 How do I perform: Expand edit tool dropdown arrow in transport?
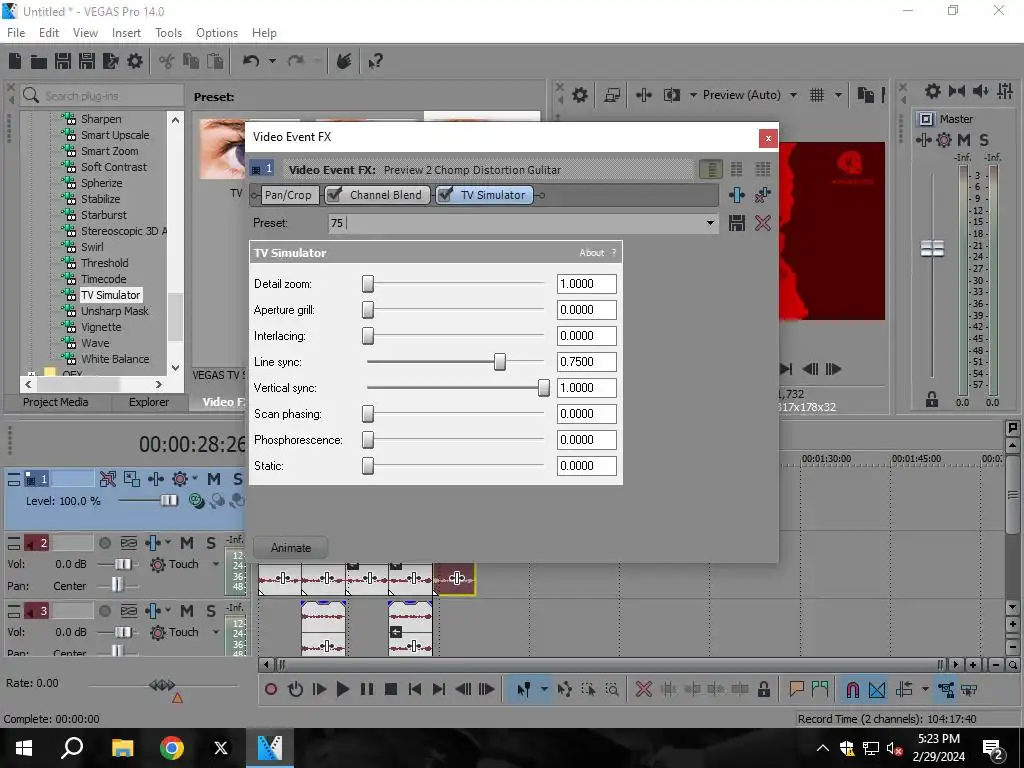(x=544, y=689)
